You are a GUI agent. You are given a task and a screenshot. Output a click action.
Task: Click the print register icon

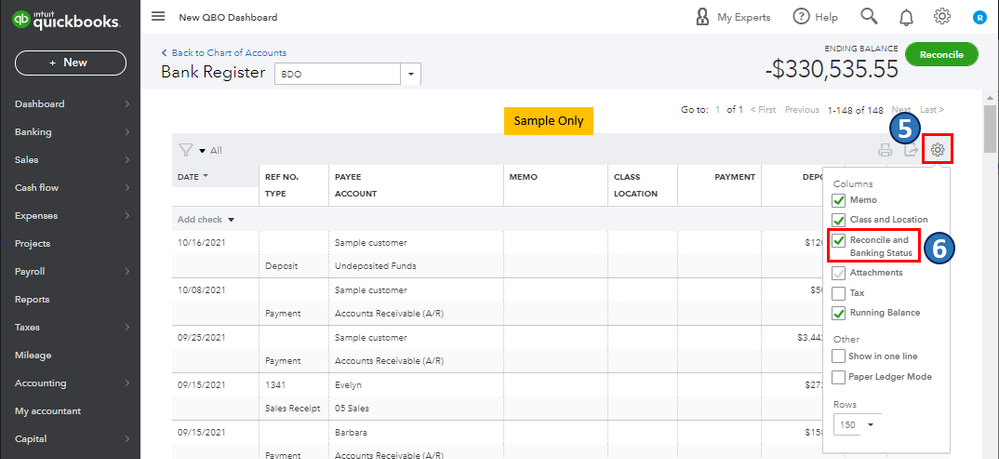point(885,151)
